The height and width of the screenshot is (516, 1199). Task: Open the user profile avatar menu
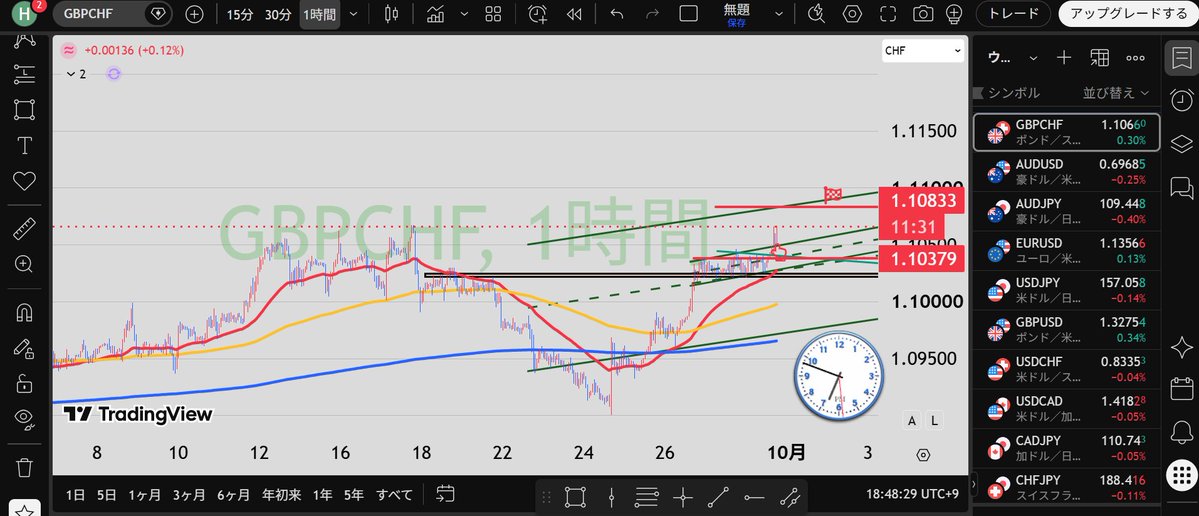coord(24,12)
